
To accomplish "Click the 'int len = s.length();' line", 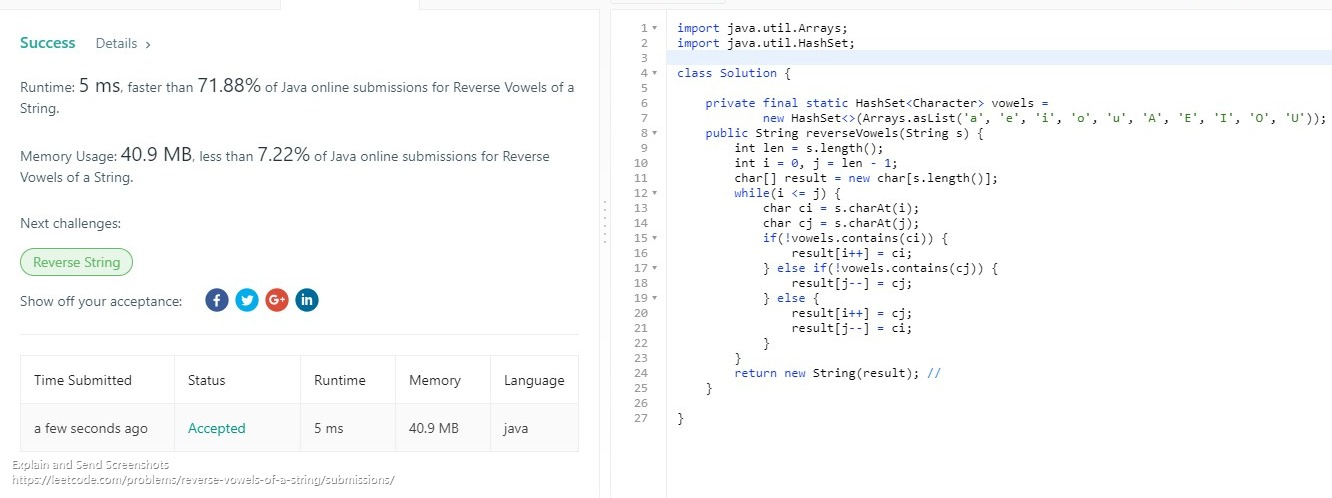I will tap(808, 147).
